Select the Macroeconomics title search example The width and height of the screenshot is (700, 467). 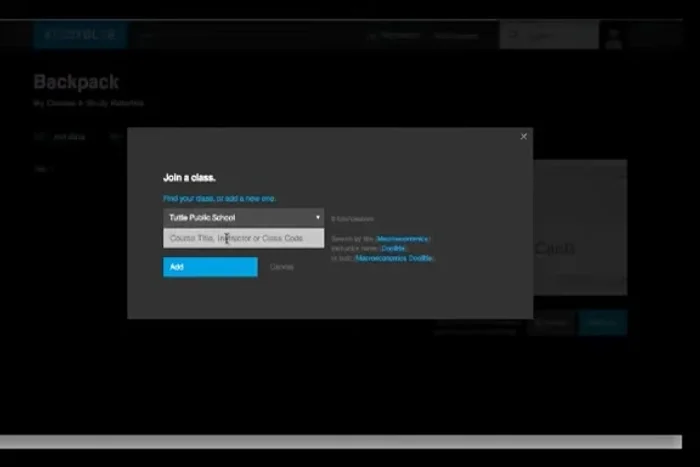403,238
